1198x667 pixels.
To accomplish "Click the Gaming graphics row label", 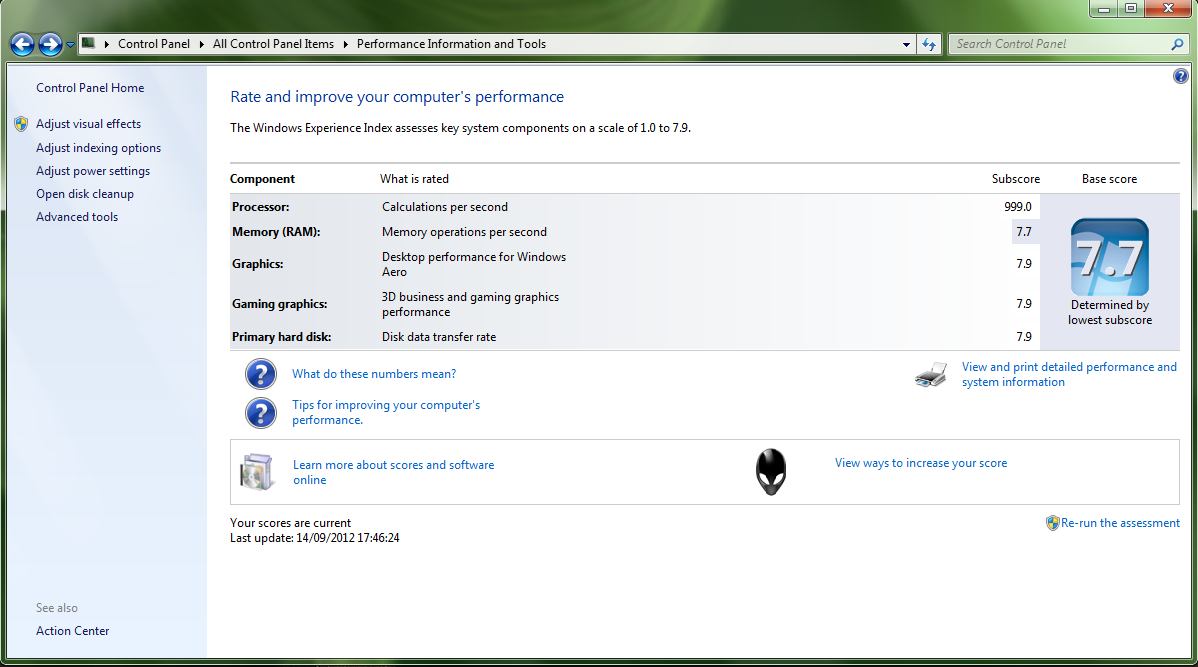I will coord(280,304).
